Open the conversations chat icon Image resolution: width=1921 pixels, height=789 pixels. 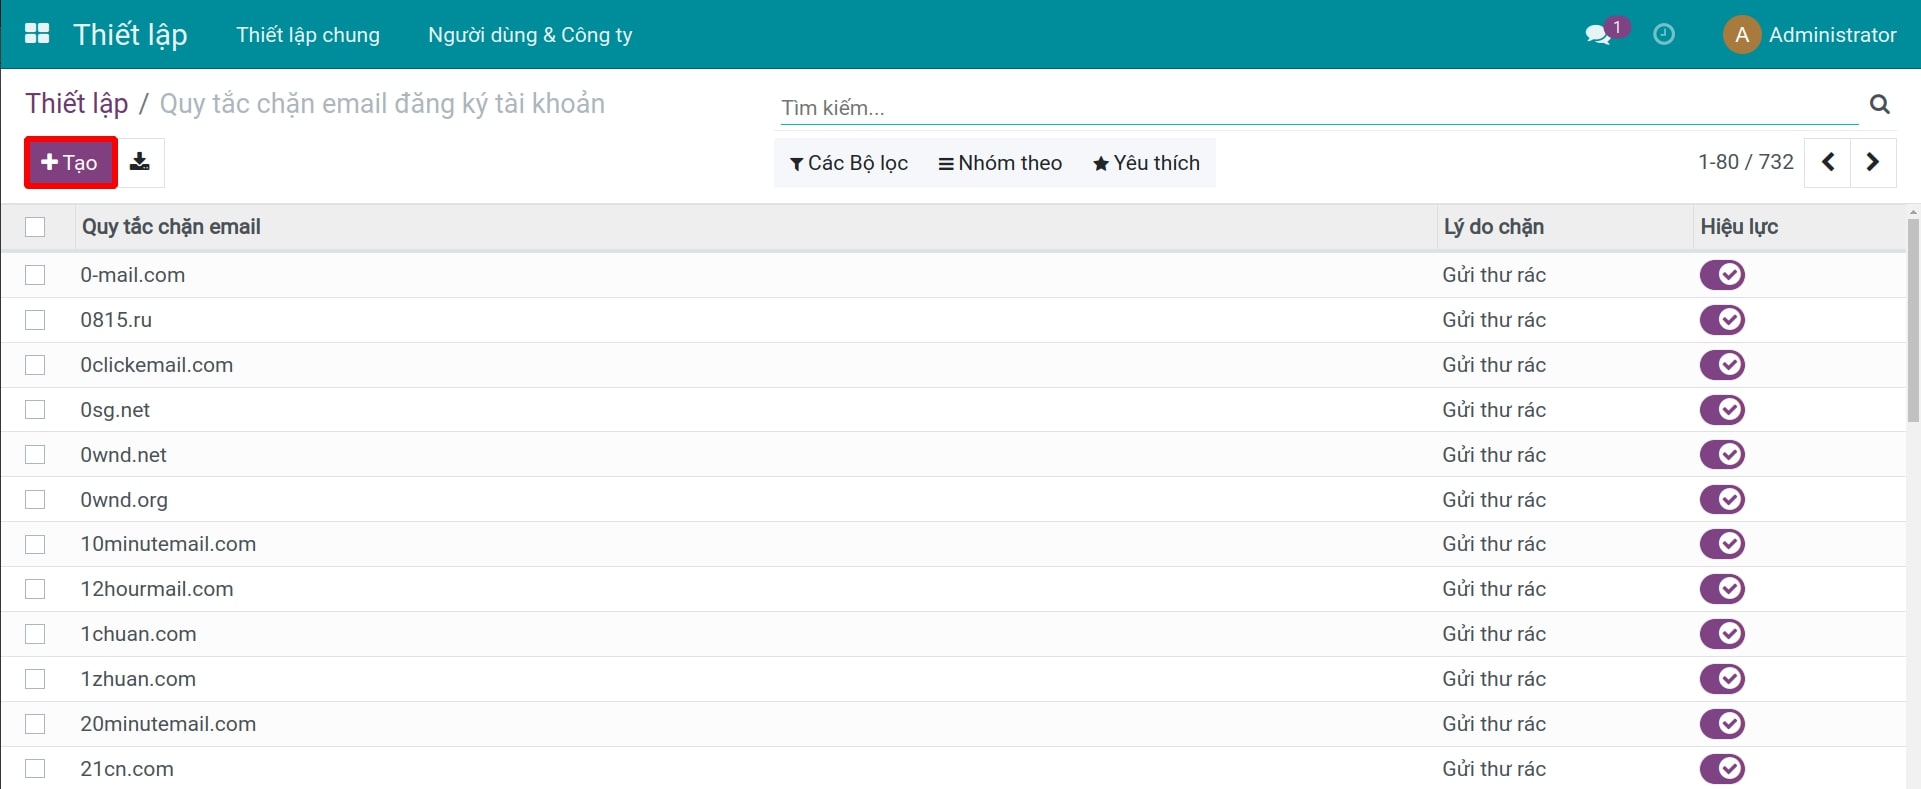1598,35
